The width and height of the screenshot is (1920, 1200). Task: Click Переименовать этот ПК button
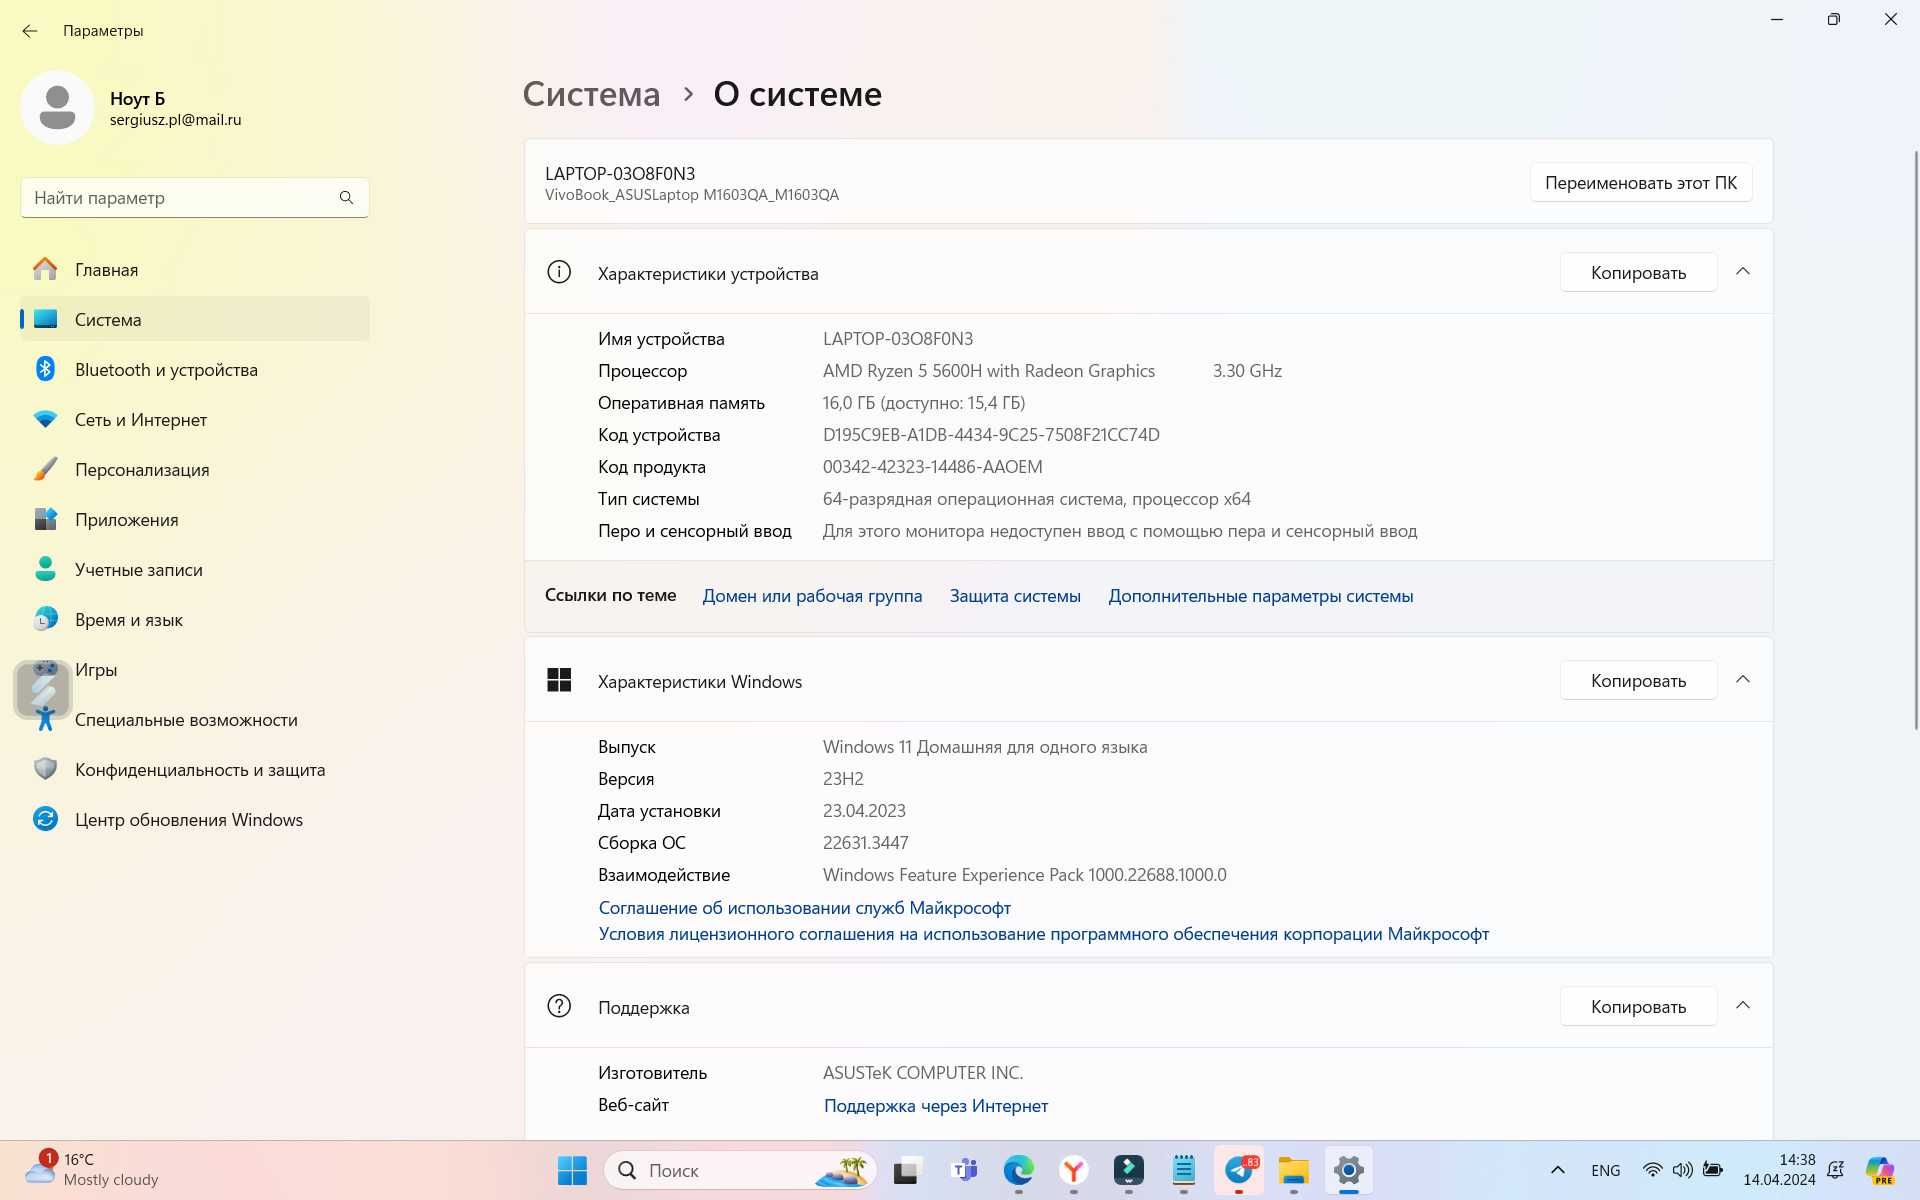pos(1640,183)
